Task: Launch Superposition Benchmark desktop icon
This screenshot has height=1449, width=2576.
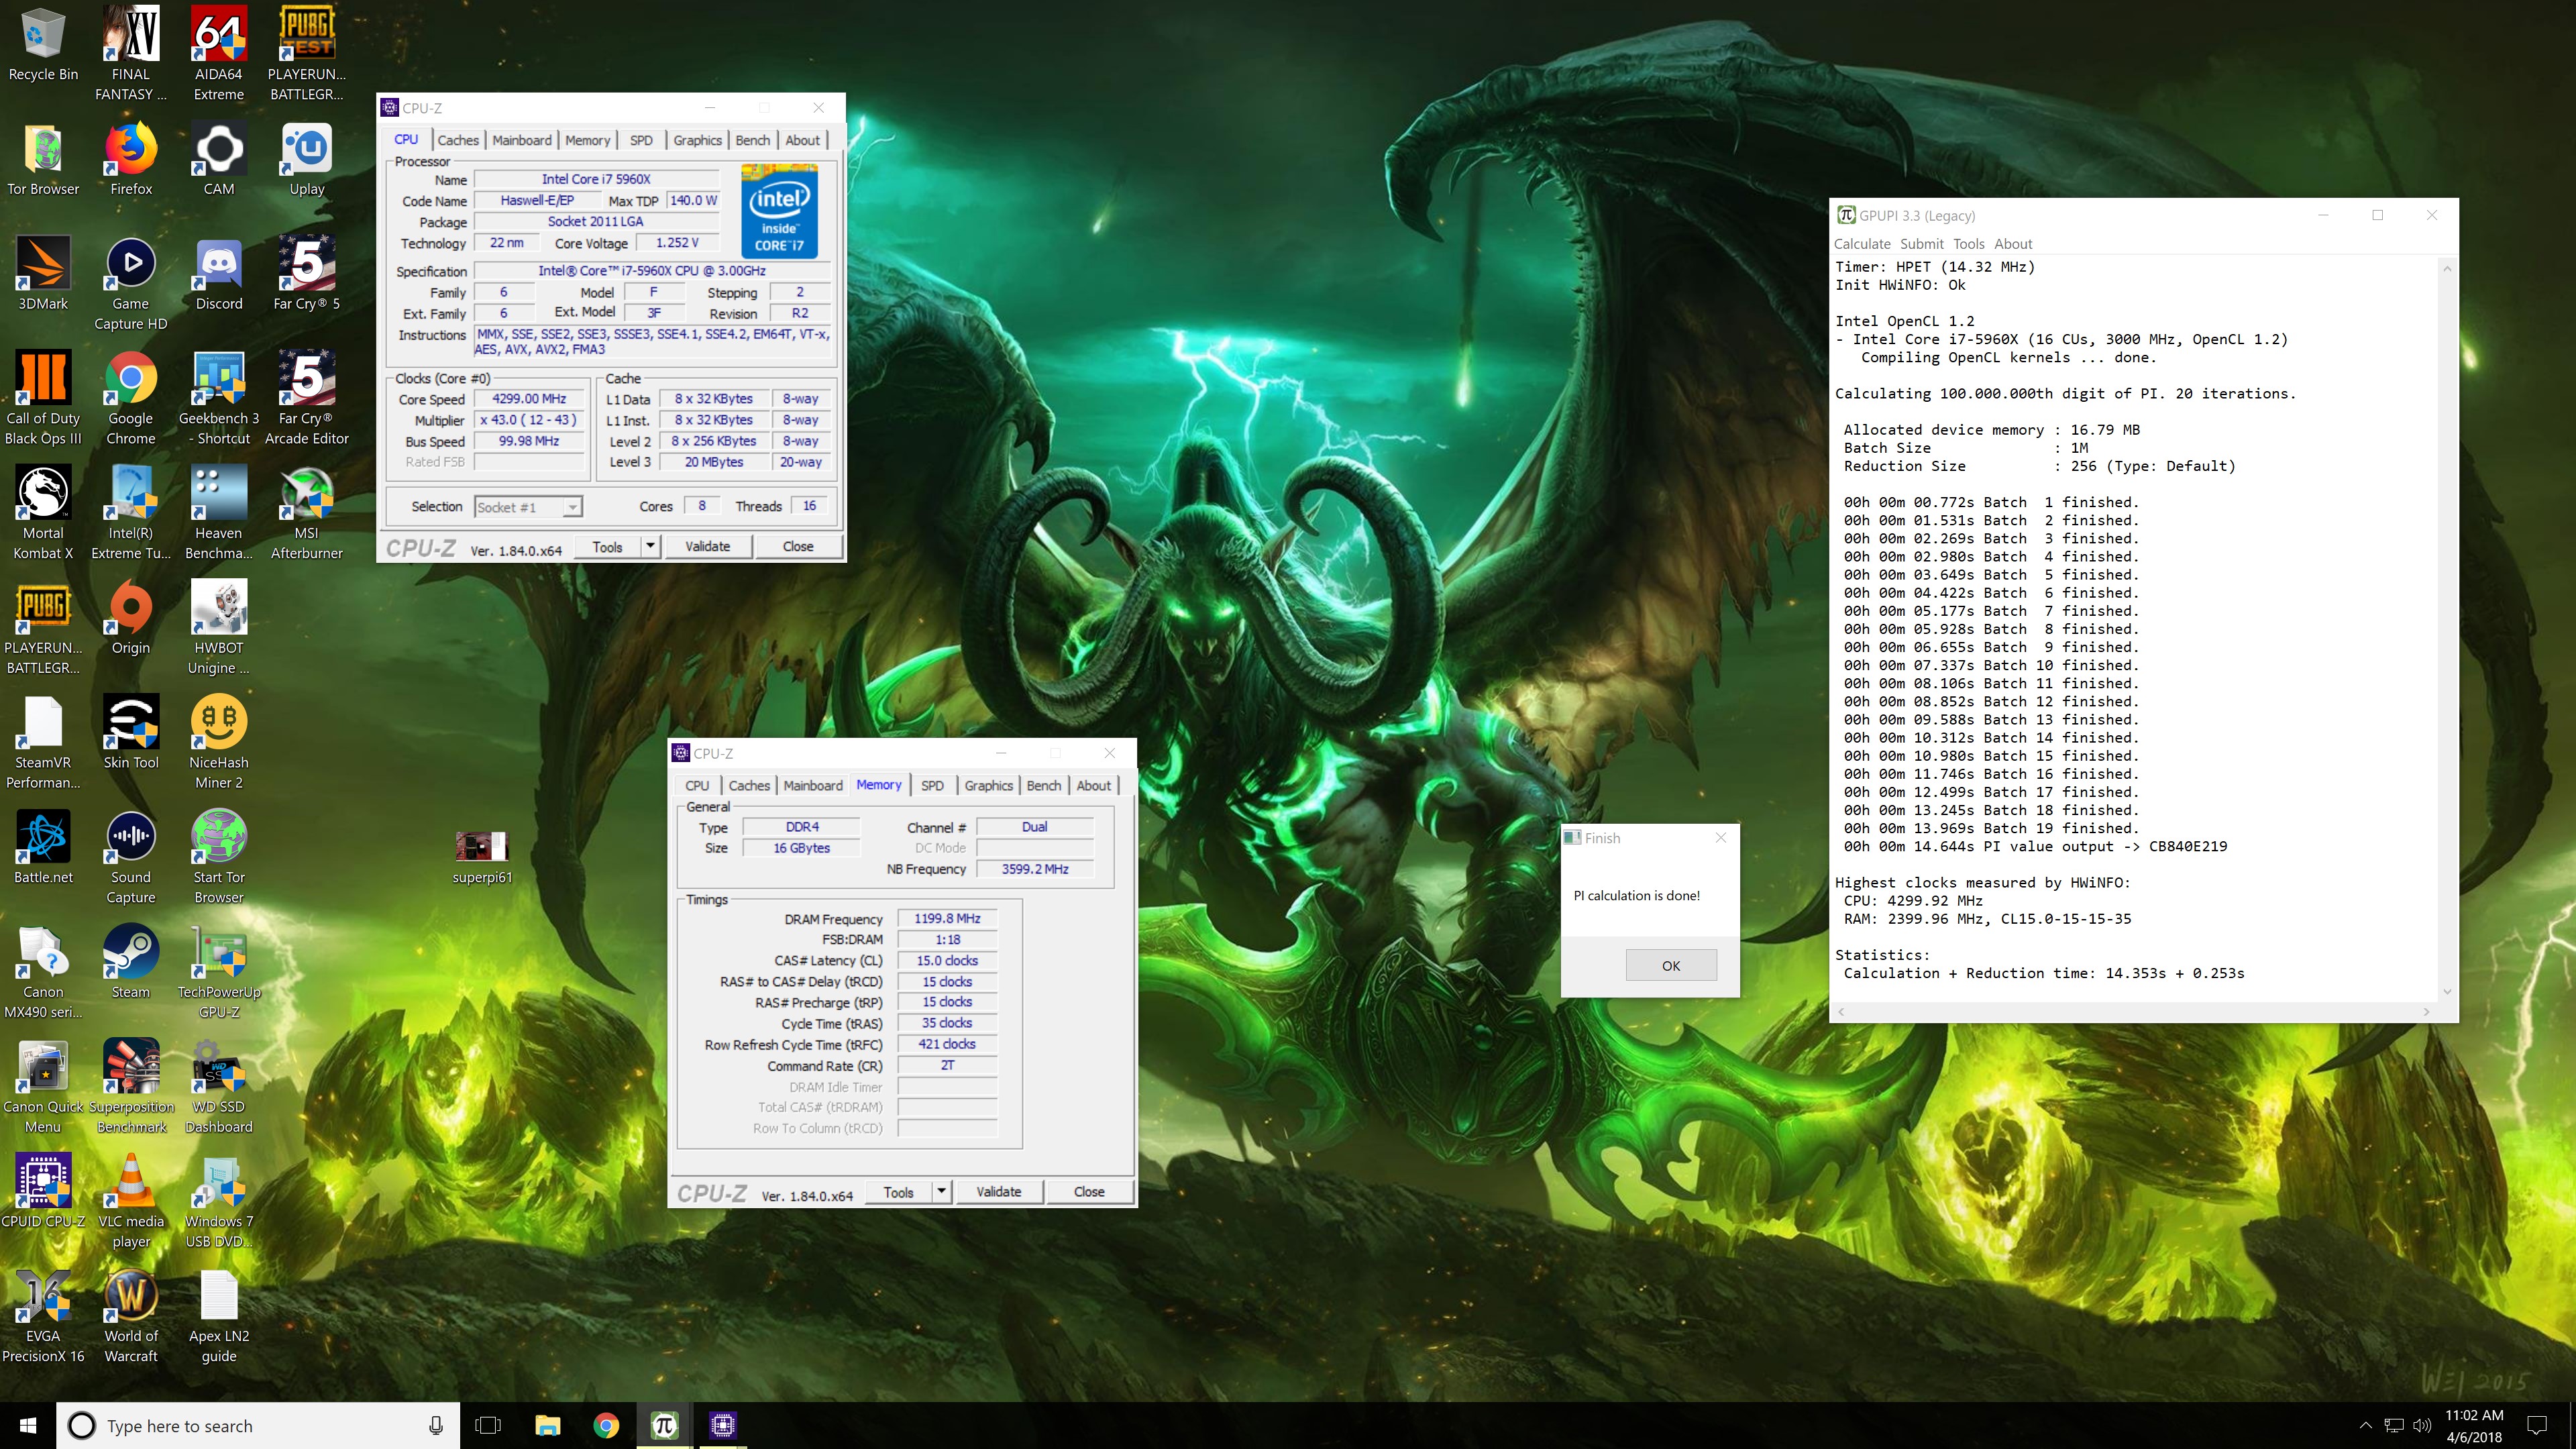Action: point(131,1087)
